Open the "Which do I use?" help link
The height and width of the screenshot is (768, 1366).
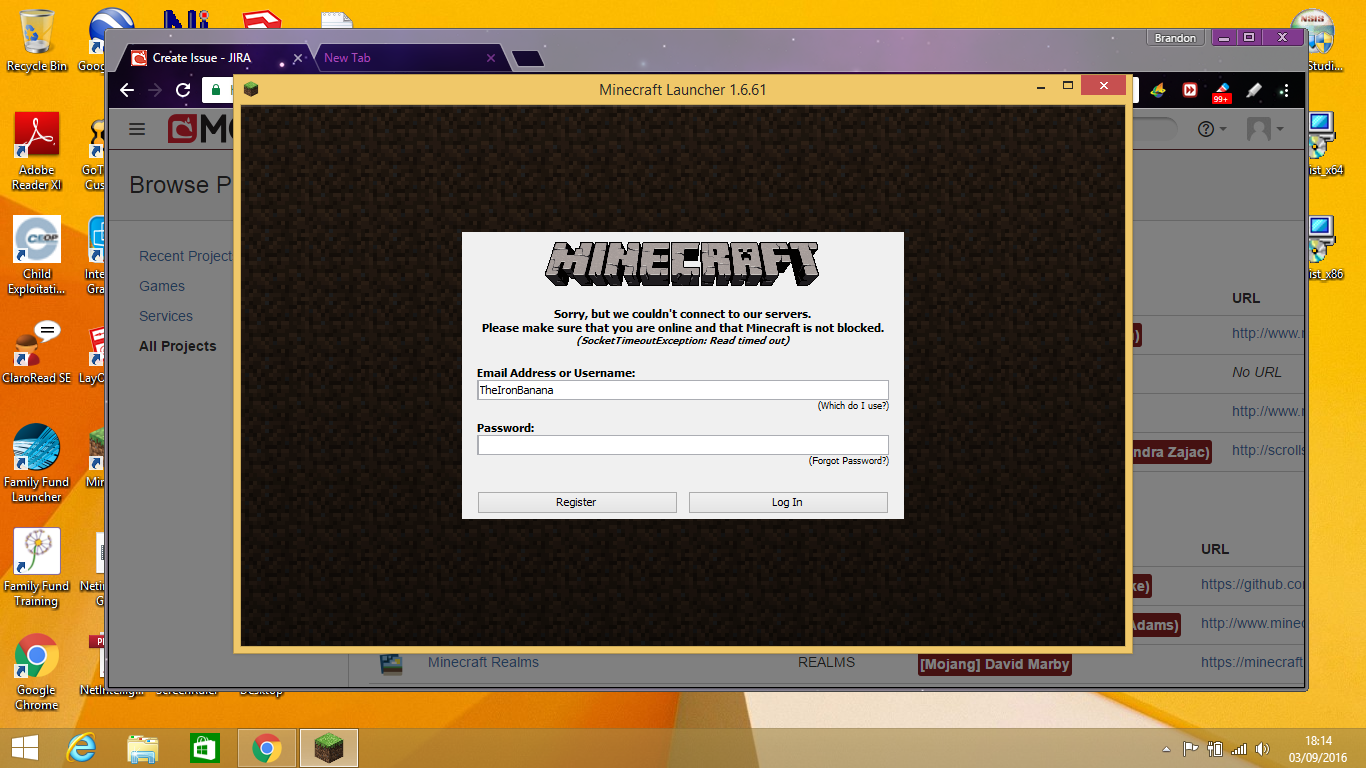[853, 406]
